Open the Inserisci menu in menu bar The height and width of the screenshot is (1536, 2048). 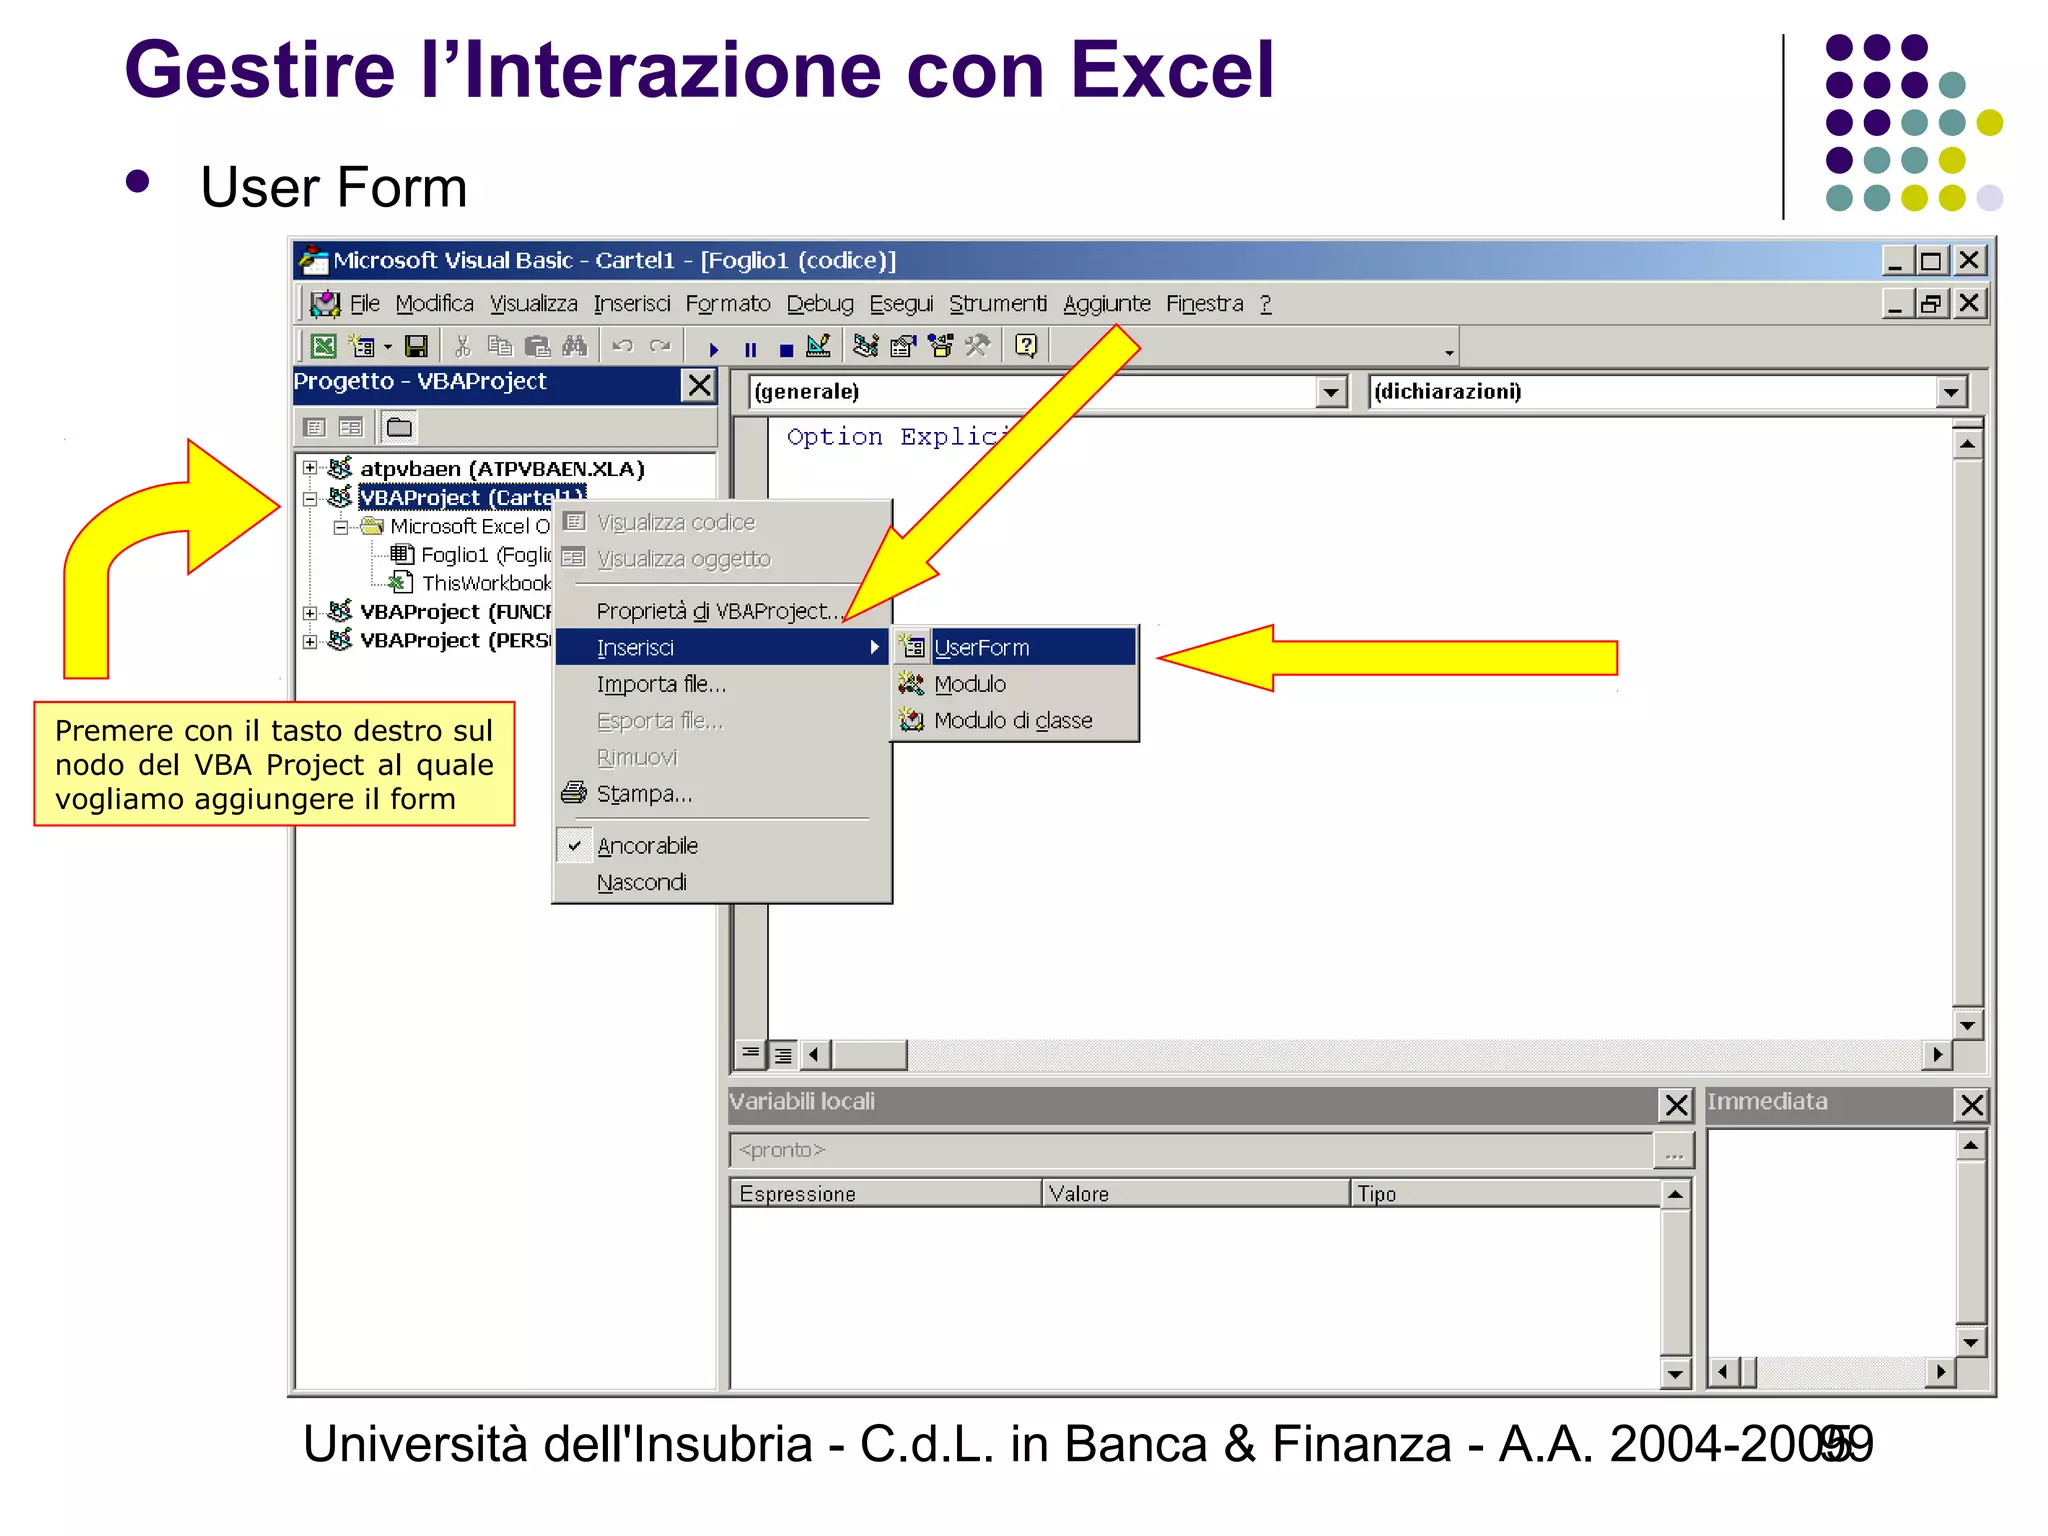(x=632, y=303)
